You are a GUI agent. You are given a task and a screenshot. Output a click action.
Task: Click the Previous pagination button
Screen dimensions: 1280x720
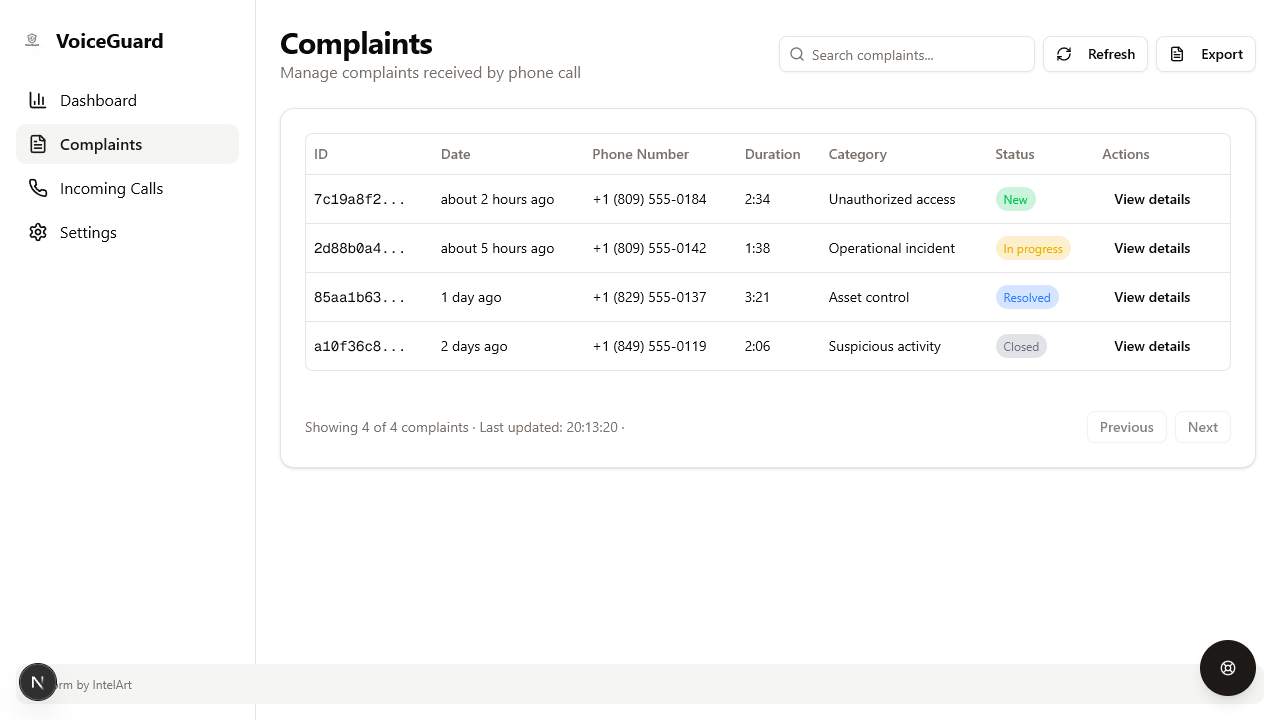(x=1127, y=427)
